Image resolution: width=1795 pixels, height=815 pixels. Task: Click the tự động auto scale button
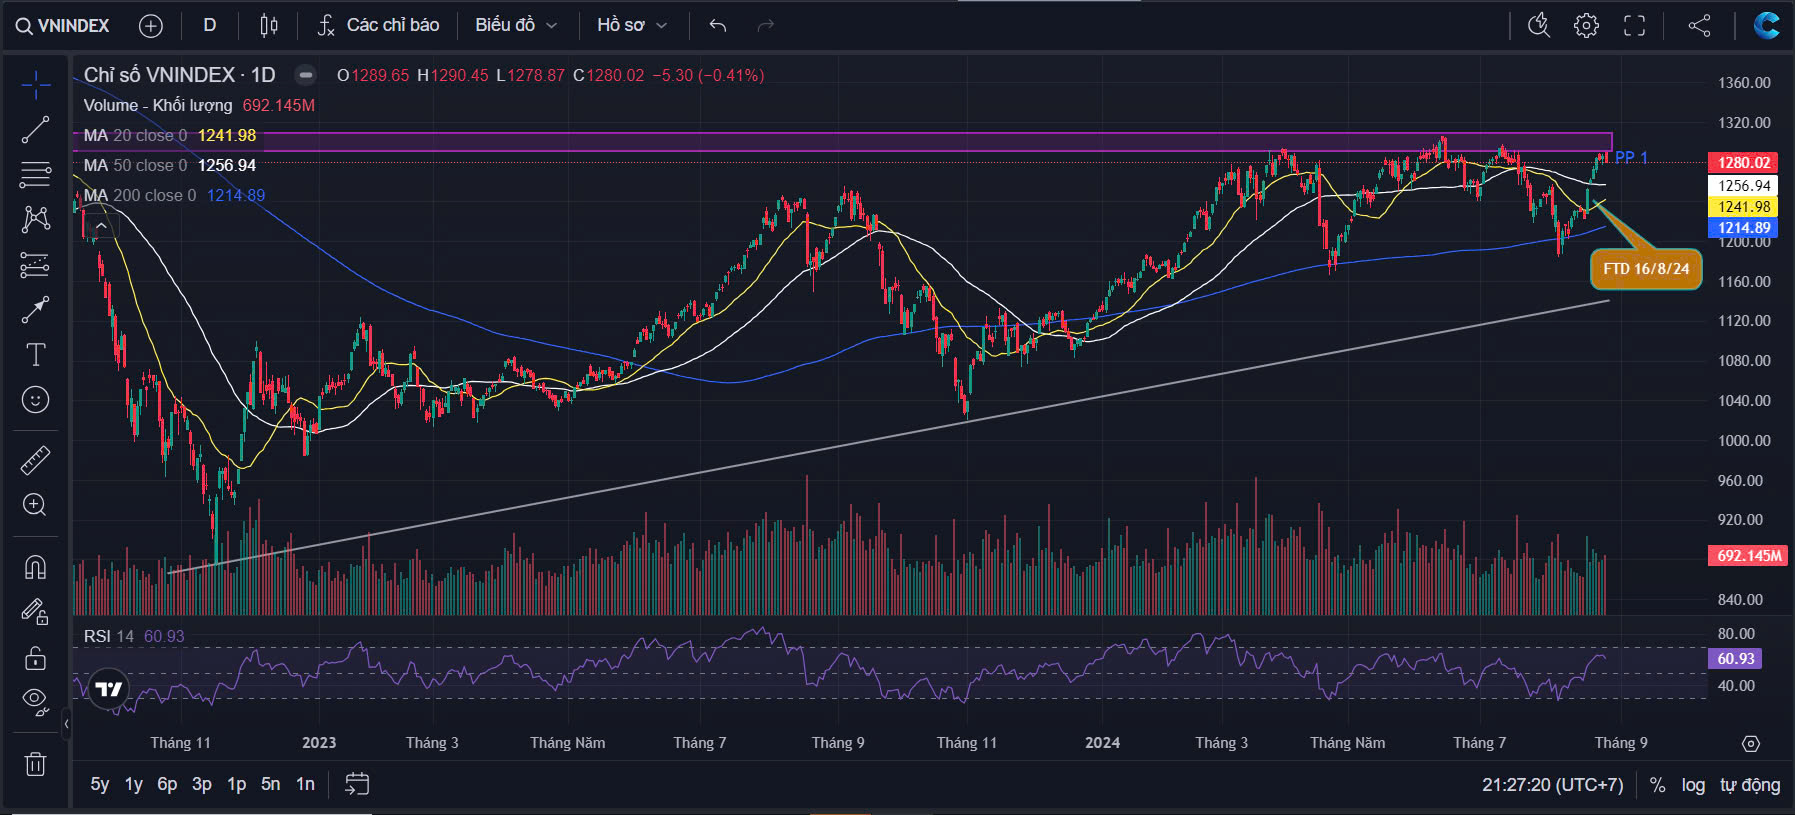tap(1749, 785)
